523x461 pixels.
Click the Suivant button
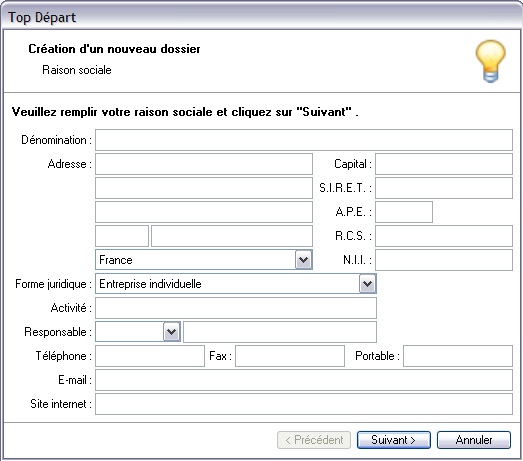394,440
